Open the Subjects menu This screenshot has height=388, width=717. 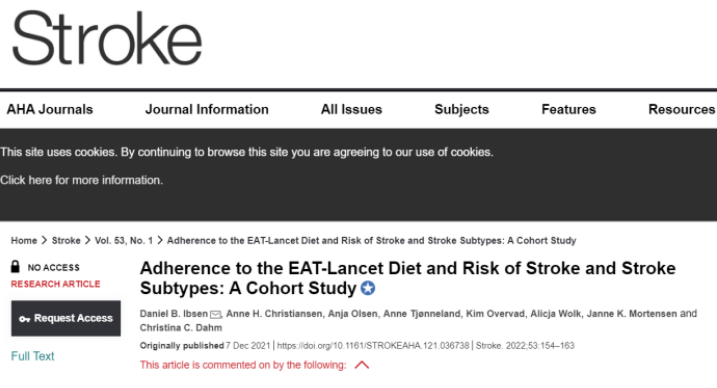coord(461,109)
